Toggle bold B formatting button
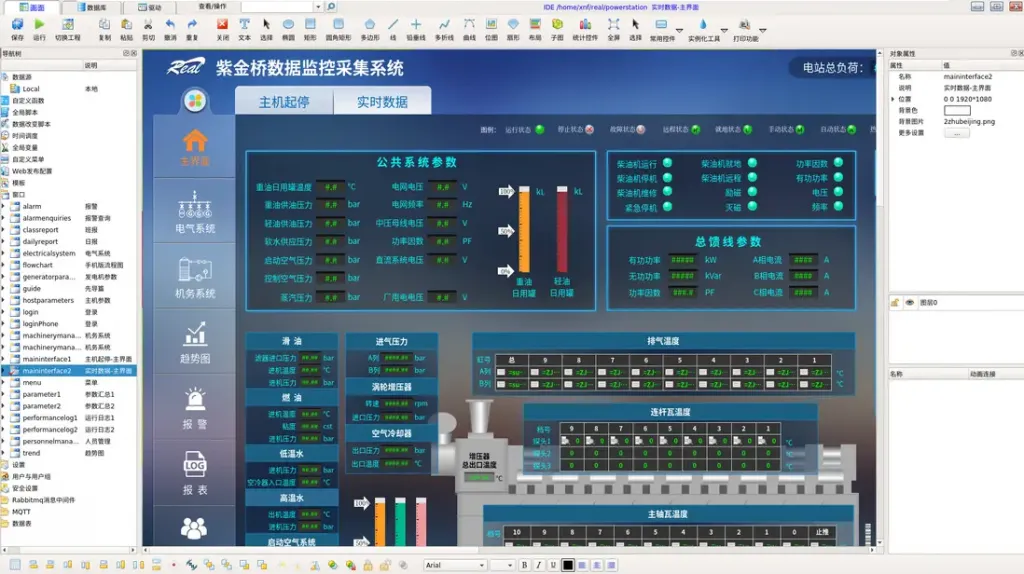 [x=524, y=565]
